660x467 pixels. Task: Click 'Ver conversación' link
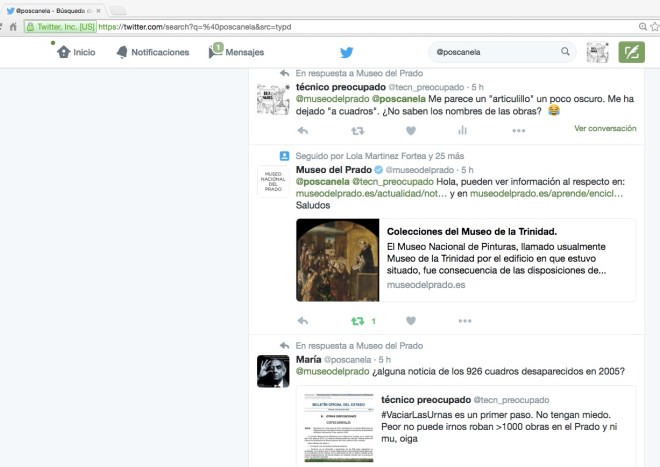(605, 128)
